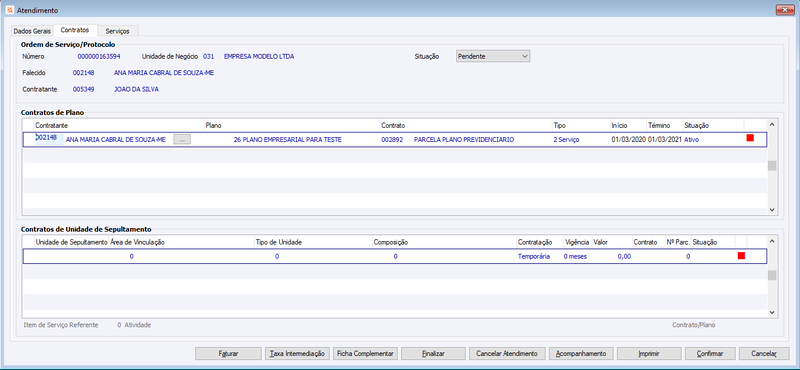Click the Finalizar button
This screenshot has height=370, width=800.
point(433,353)
